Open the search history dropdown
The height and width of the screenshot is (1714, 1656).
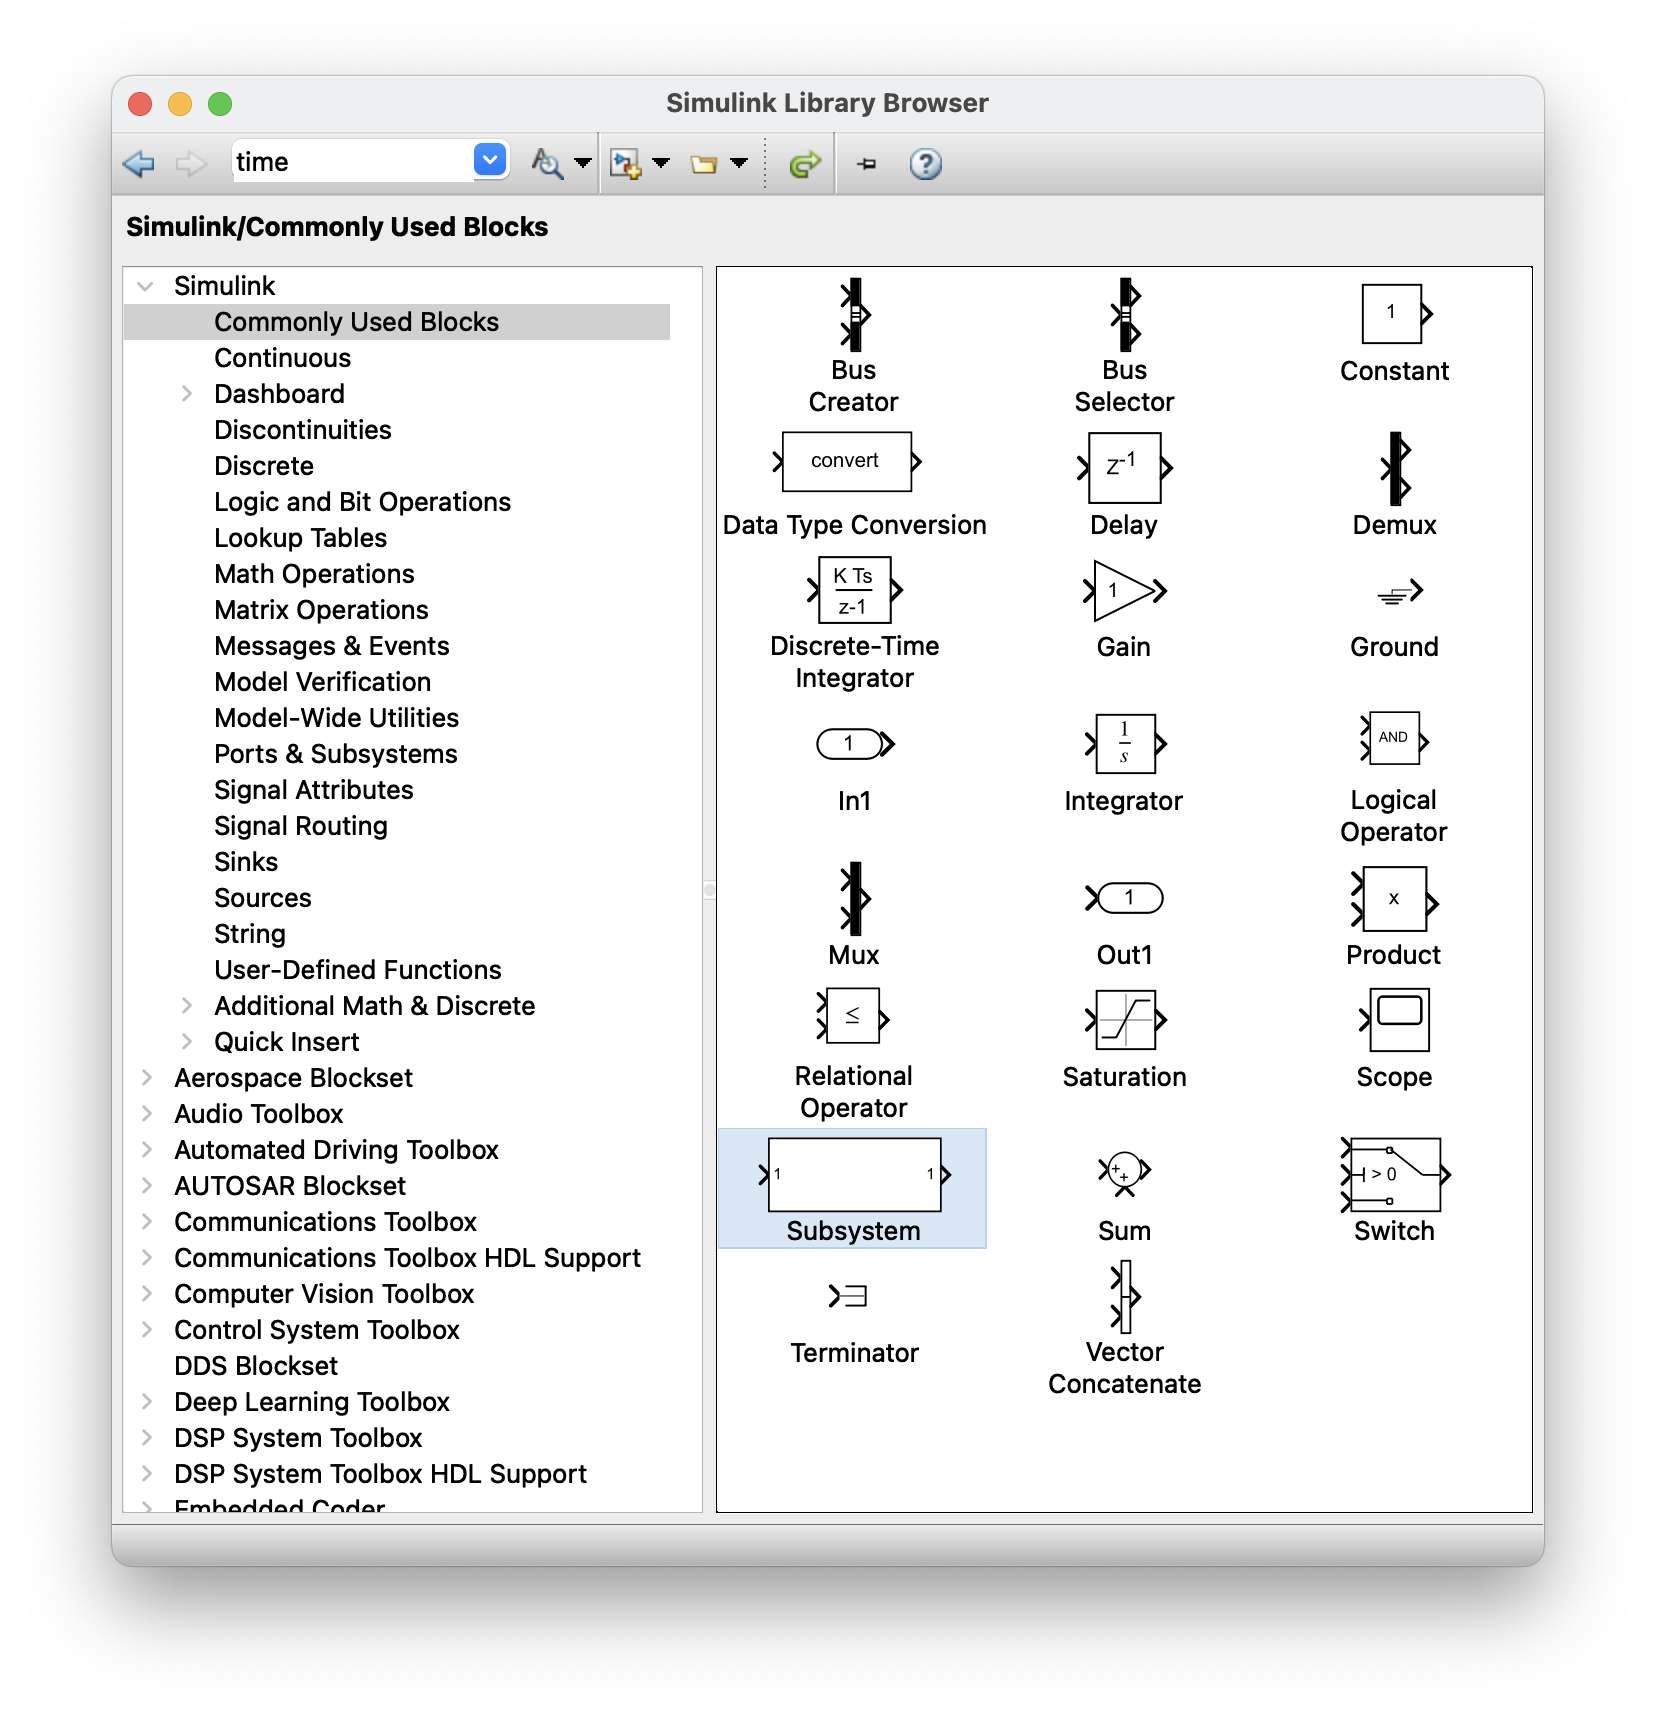click(x=490, y=160)
